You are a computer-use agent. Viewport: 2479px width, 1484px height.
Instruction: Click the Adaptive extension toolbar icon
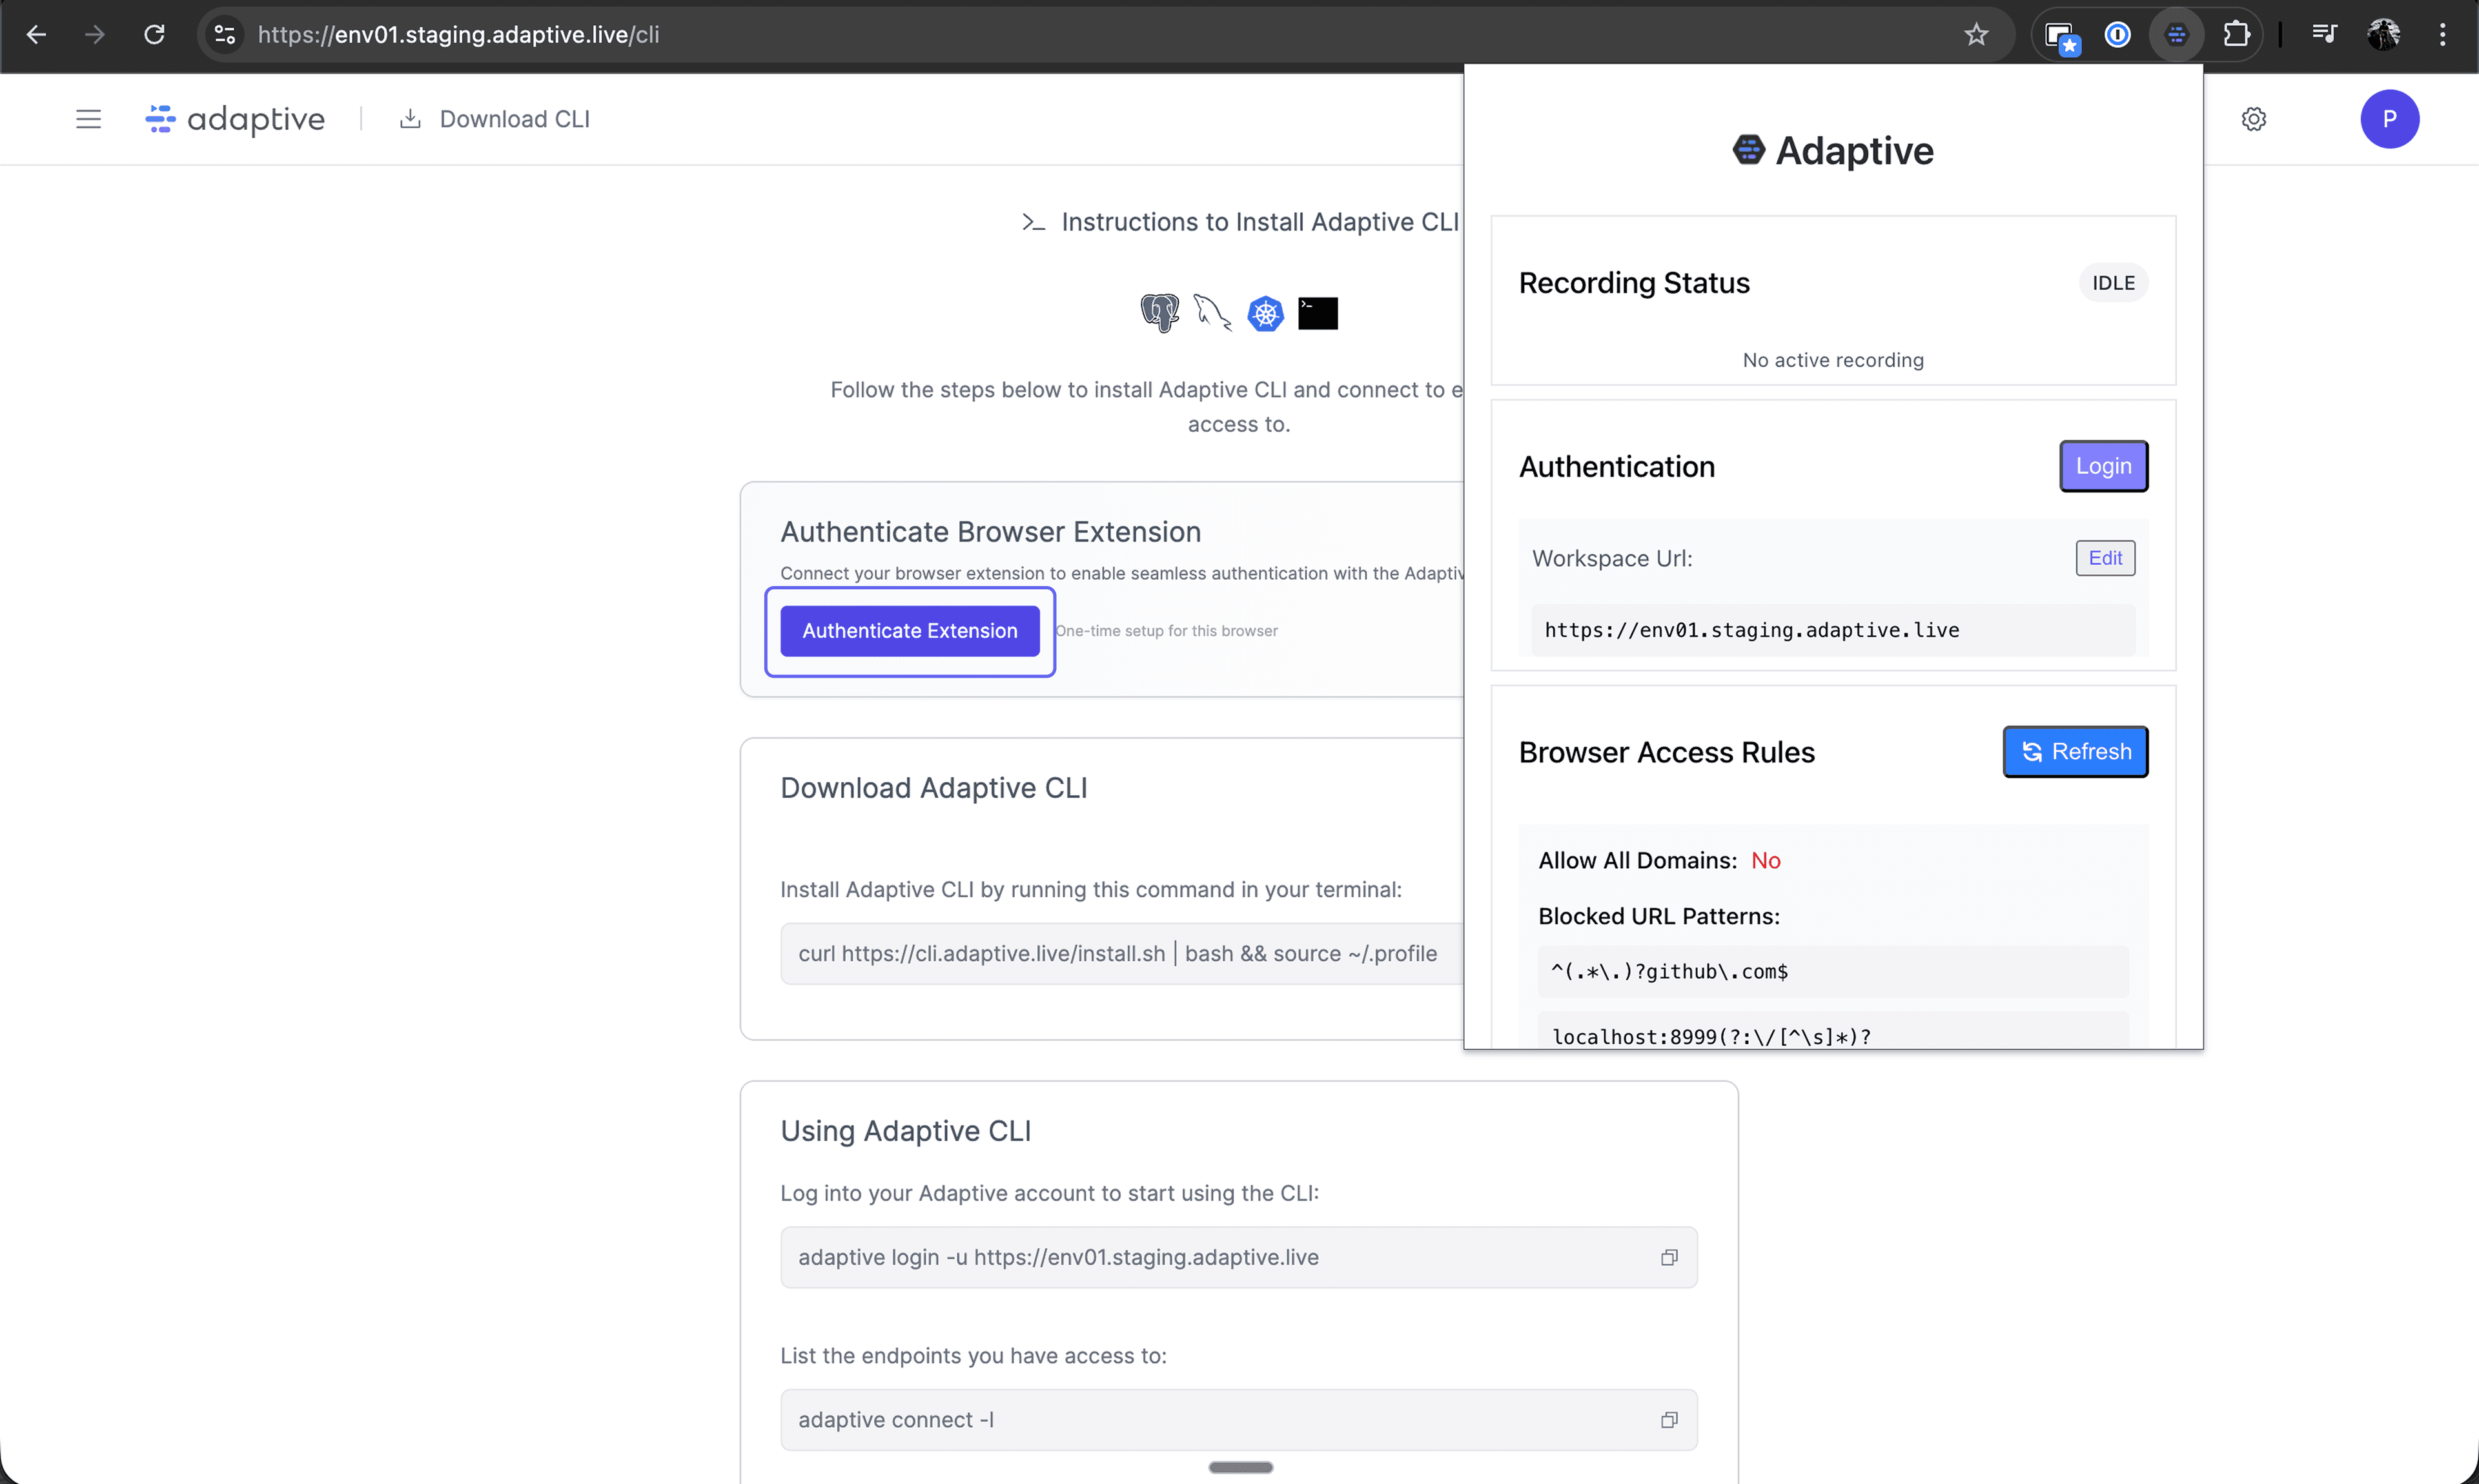(x=2176, y=35)
